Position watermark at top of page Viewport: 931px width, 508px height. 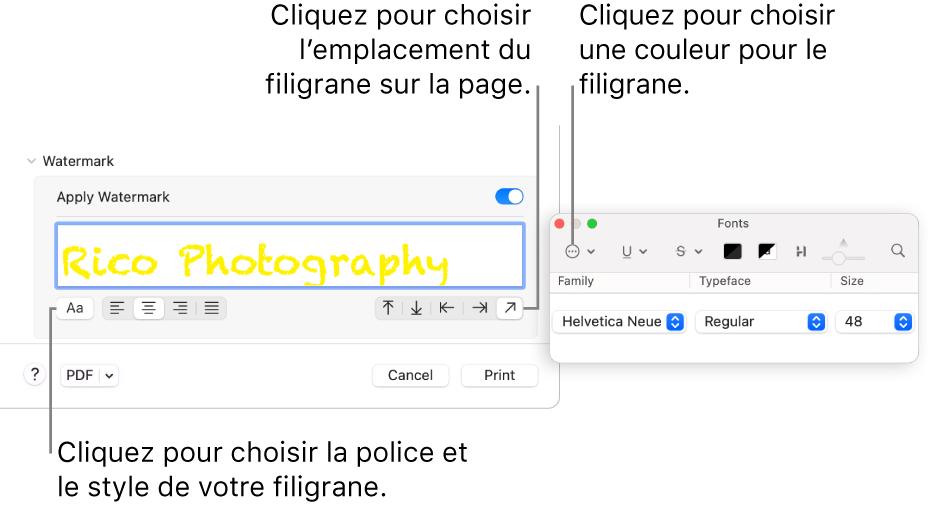click(x=388, y=308)
